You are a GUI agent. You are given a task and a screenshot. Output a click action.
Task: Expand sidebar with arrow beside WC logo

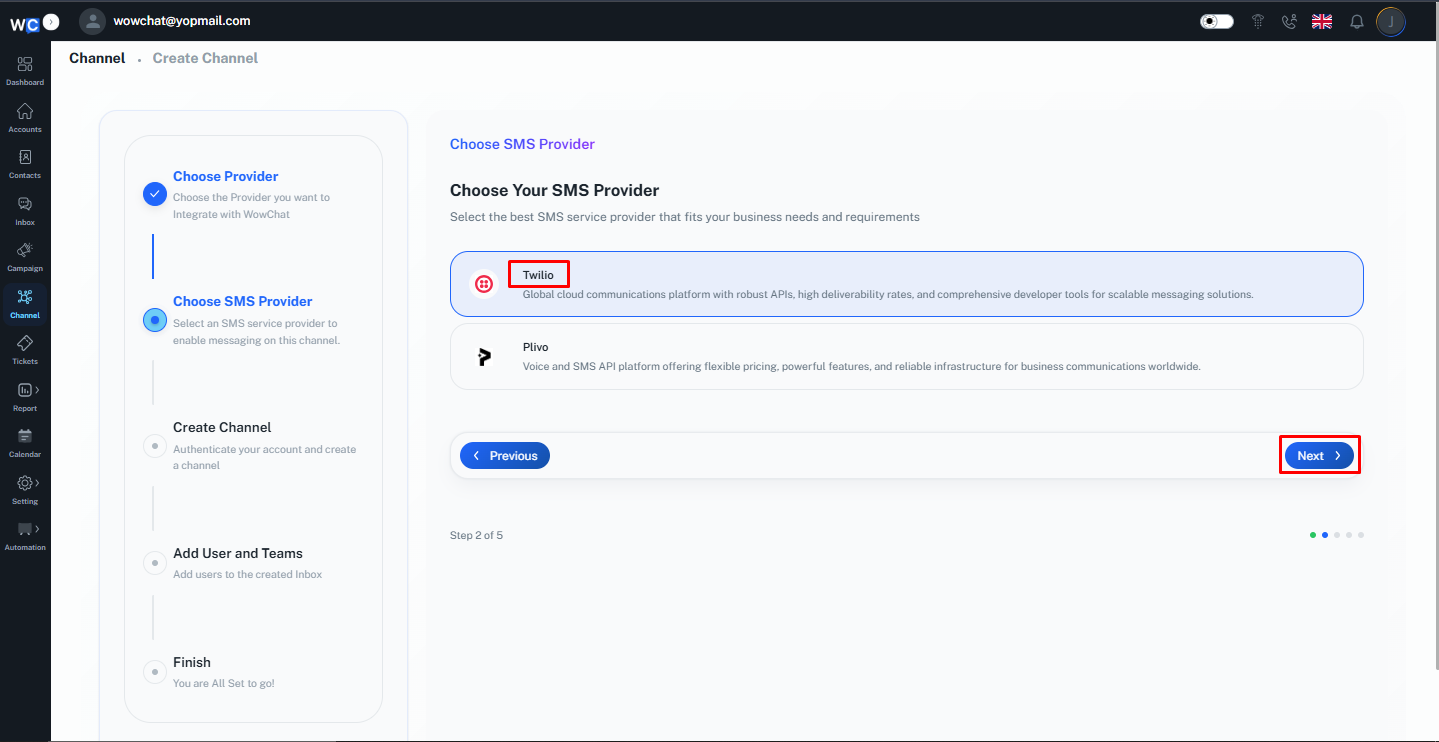click(x=51, y=21)
